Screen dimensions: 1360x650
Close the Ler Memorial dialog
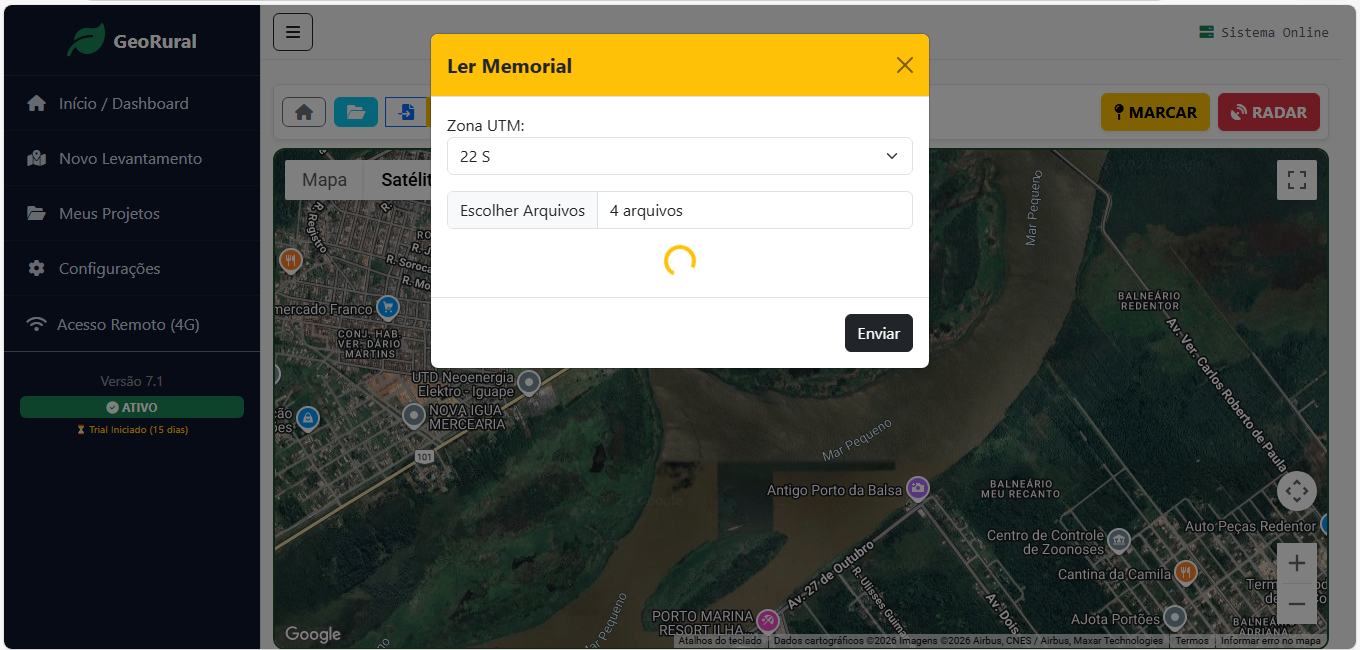click(x=904, y=66)
